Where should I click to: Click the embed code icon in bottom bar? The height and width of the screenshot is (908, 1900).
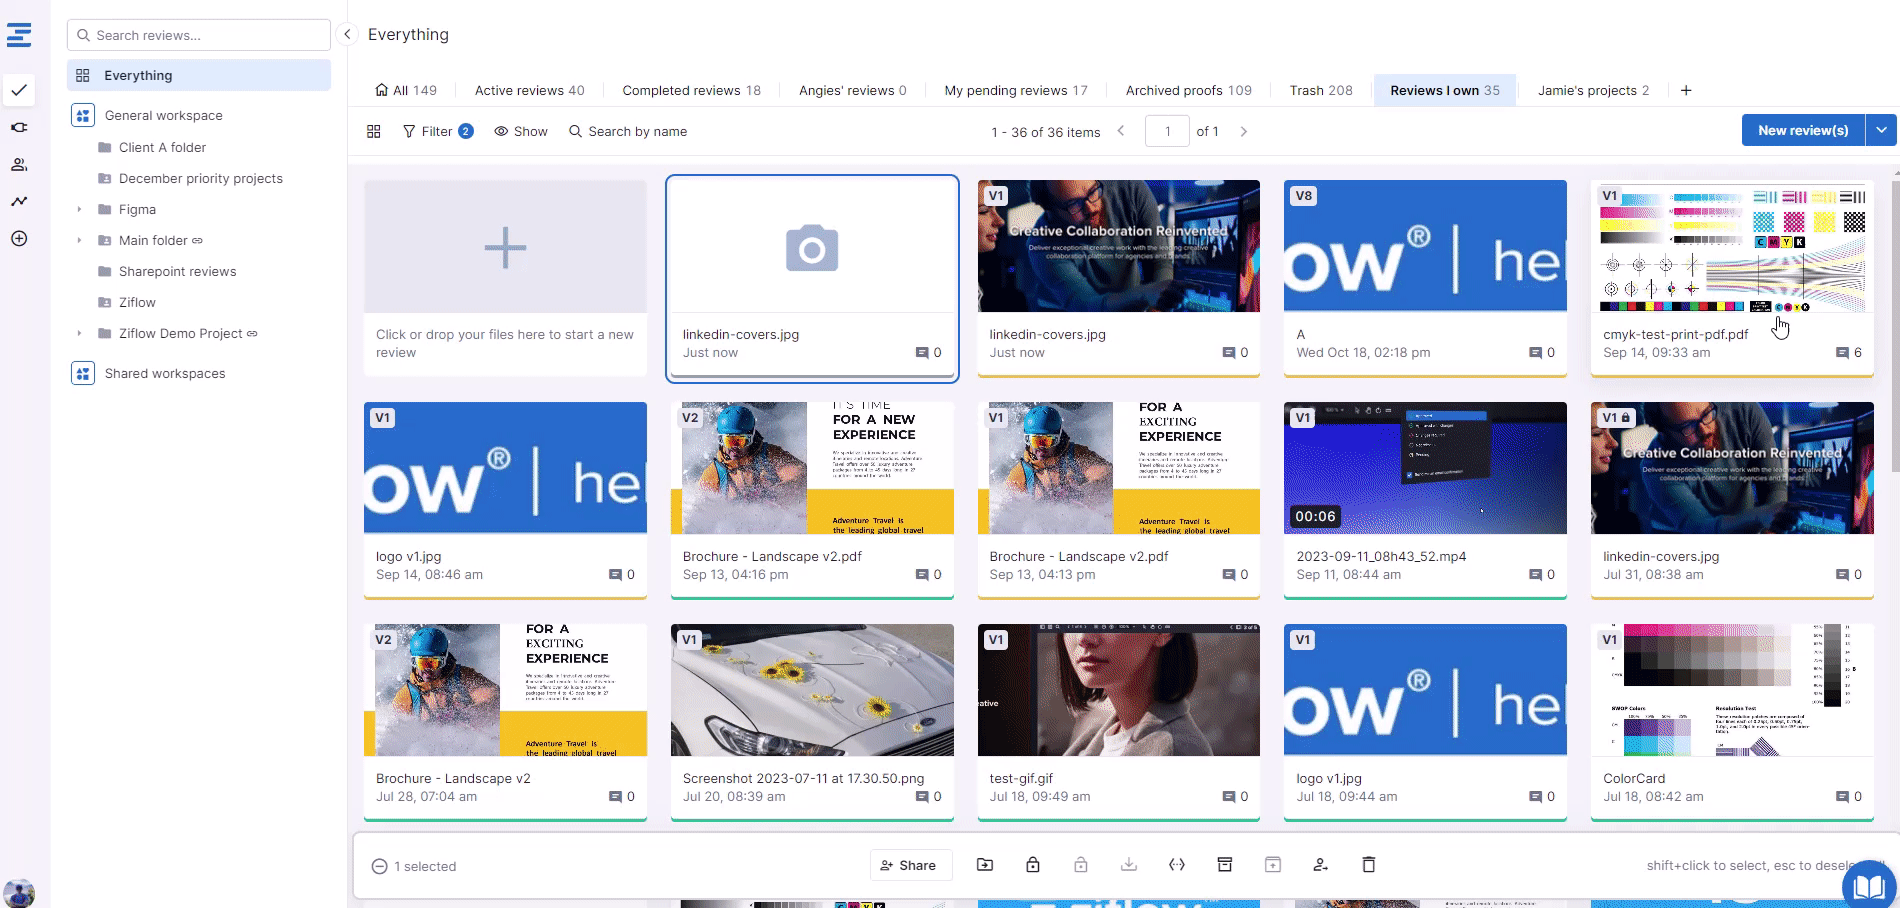[x=1177, y=865]
